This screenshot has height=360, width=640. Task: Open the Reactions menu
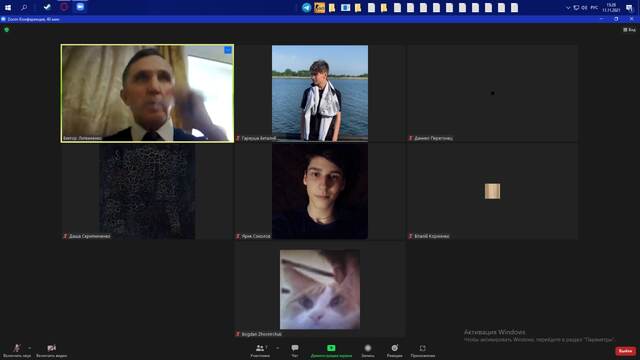click(x=394, y=351)
